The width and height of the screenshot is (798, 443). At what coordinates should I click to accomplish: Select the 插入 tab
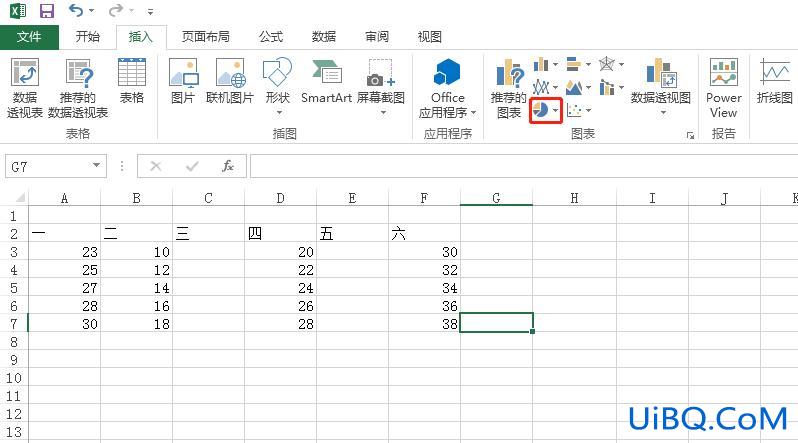pyautogui.click(x=140, y=37)
